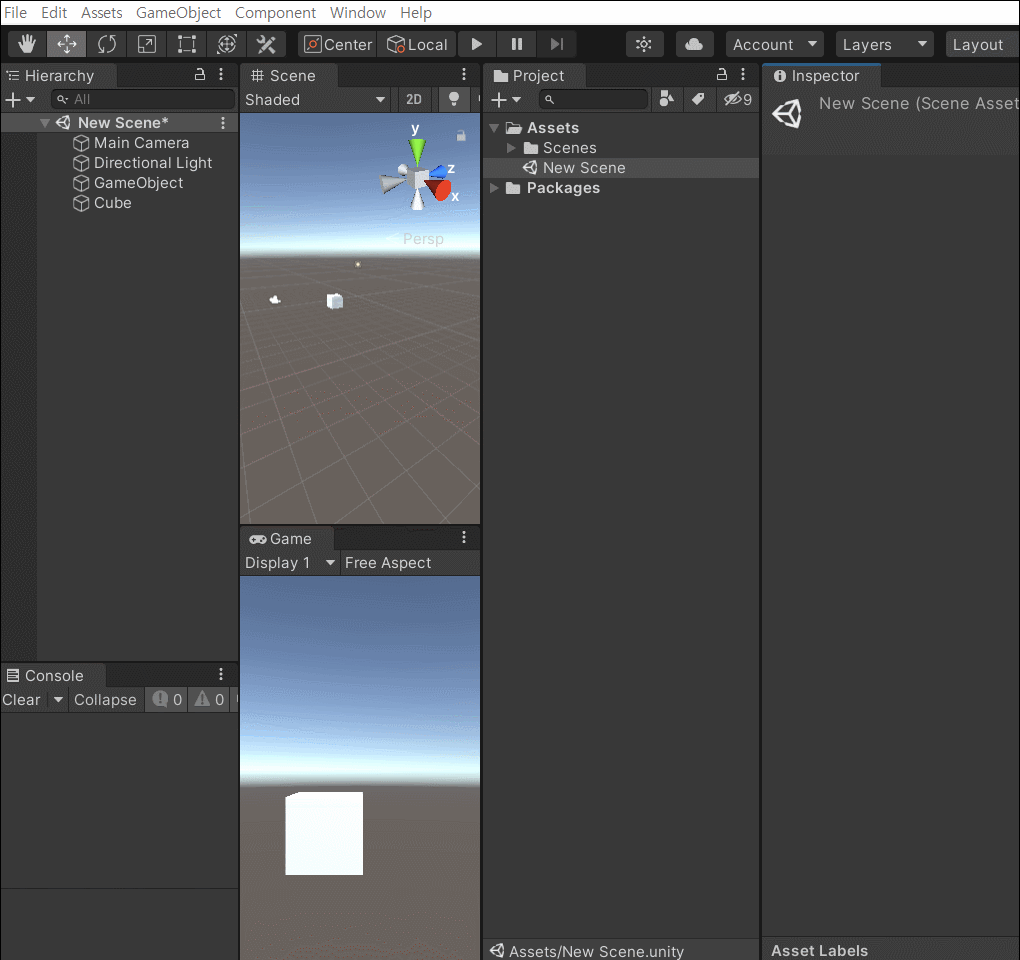
Task: Select the Hand tool
Action: [27, 44]
